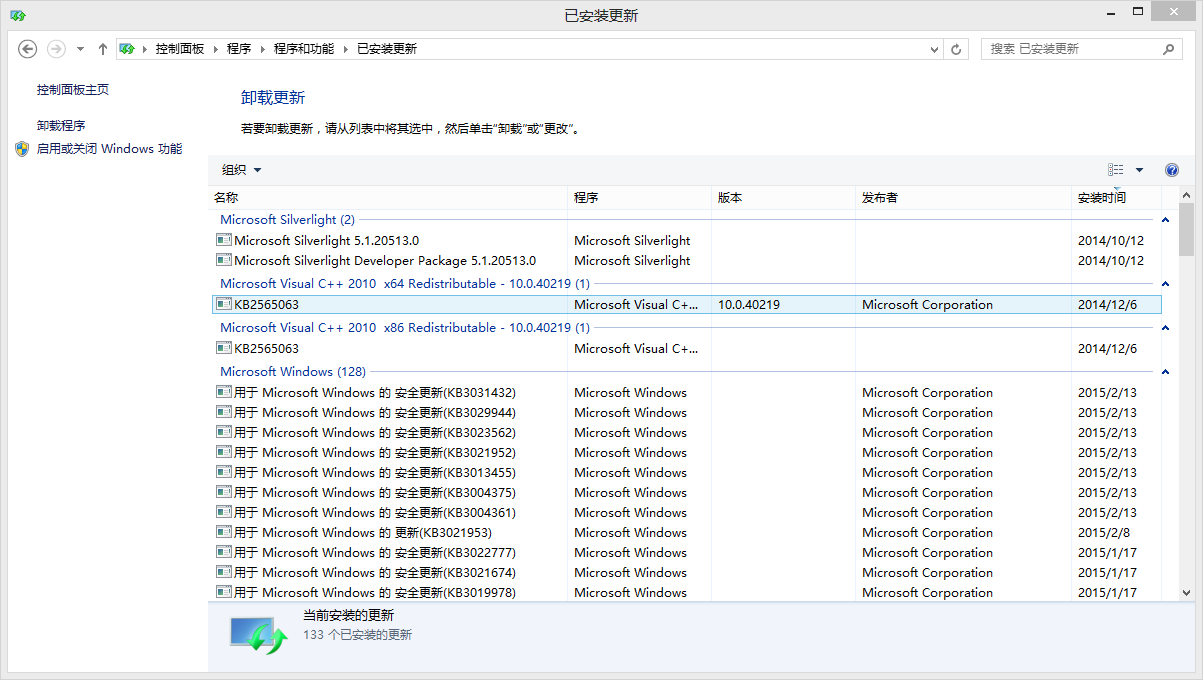This screenshot has width=1203, height=680.
Task: Change view using the view icon
Action: point(1115,170)
